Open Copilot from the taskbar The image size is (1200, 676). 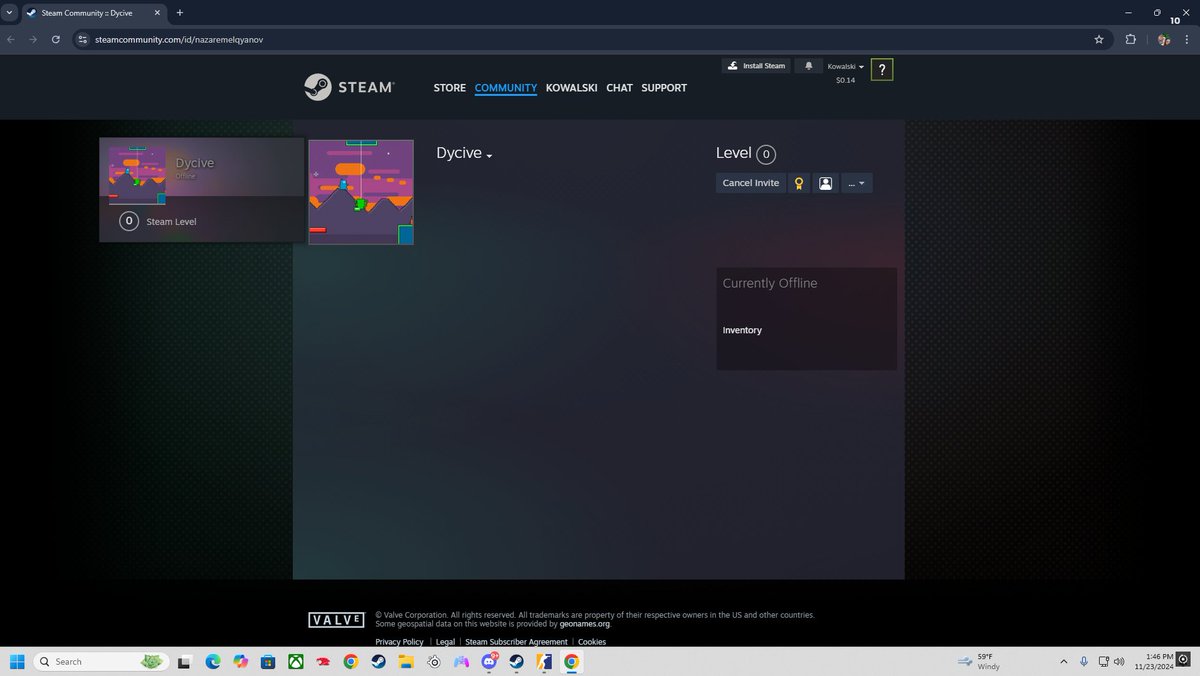240,661
